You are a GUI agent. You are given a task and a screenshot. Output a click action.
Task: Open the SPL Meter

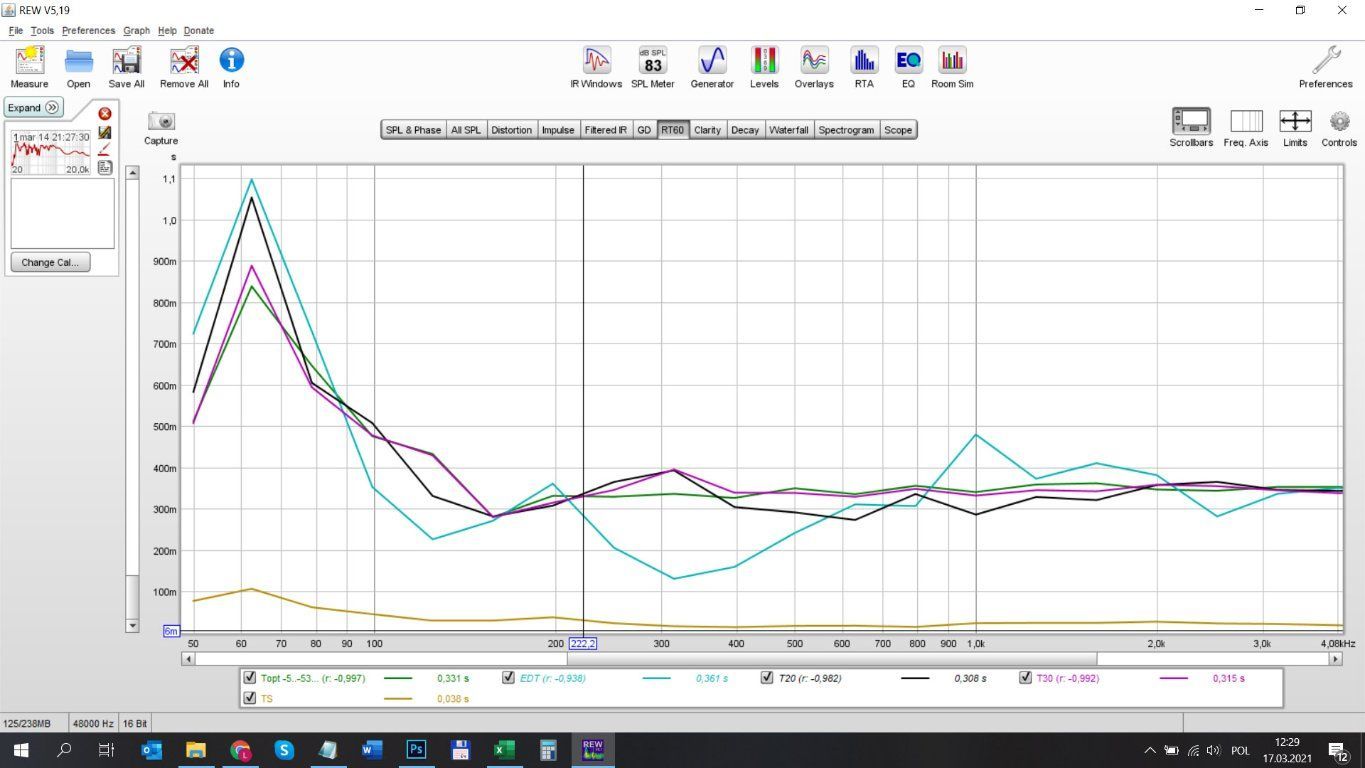pos(652,67)
